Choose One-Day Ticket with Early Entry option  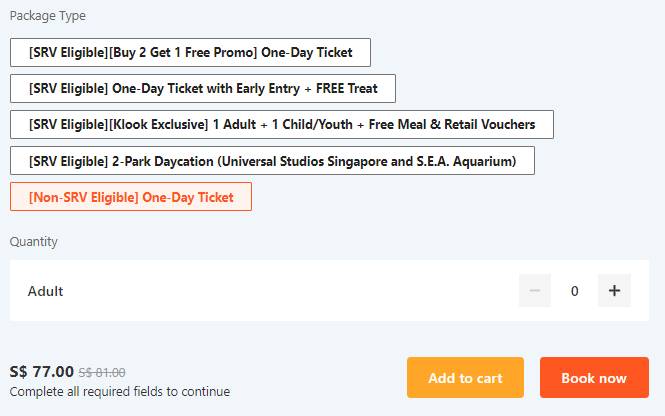[203, 88]
